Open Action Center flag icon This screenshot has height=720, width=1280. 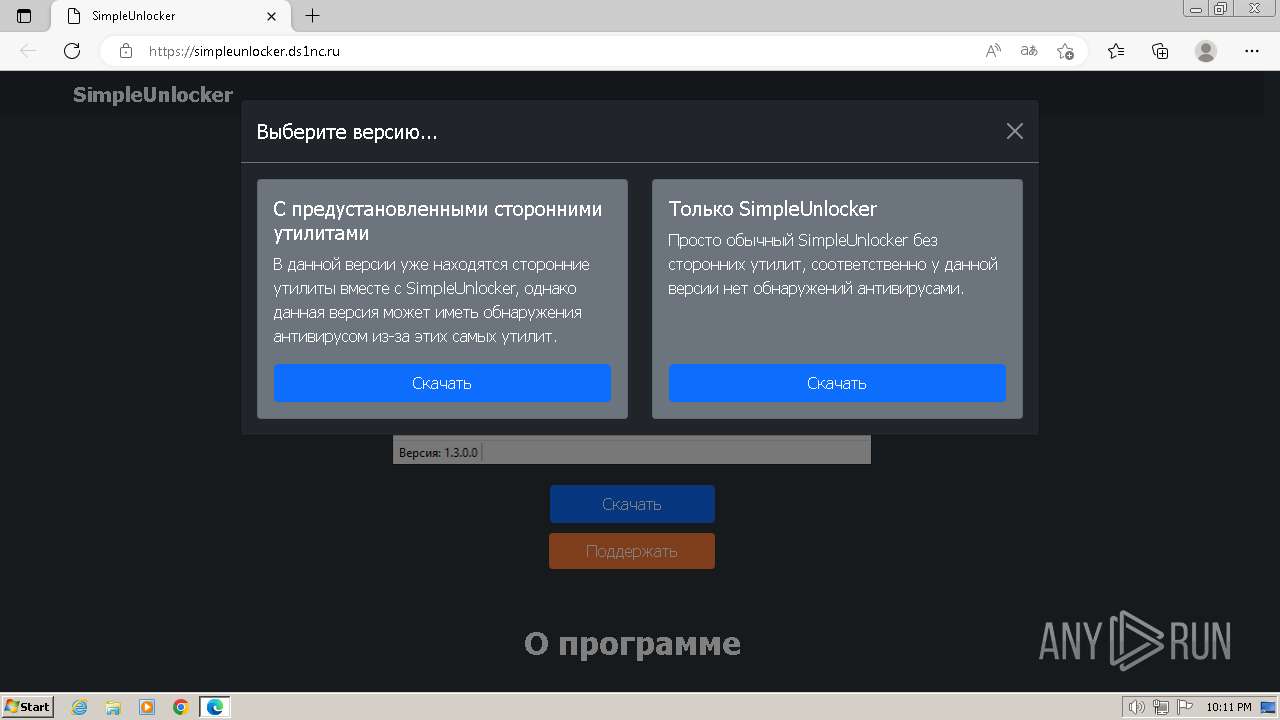(x=1185, y=707)
